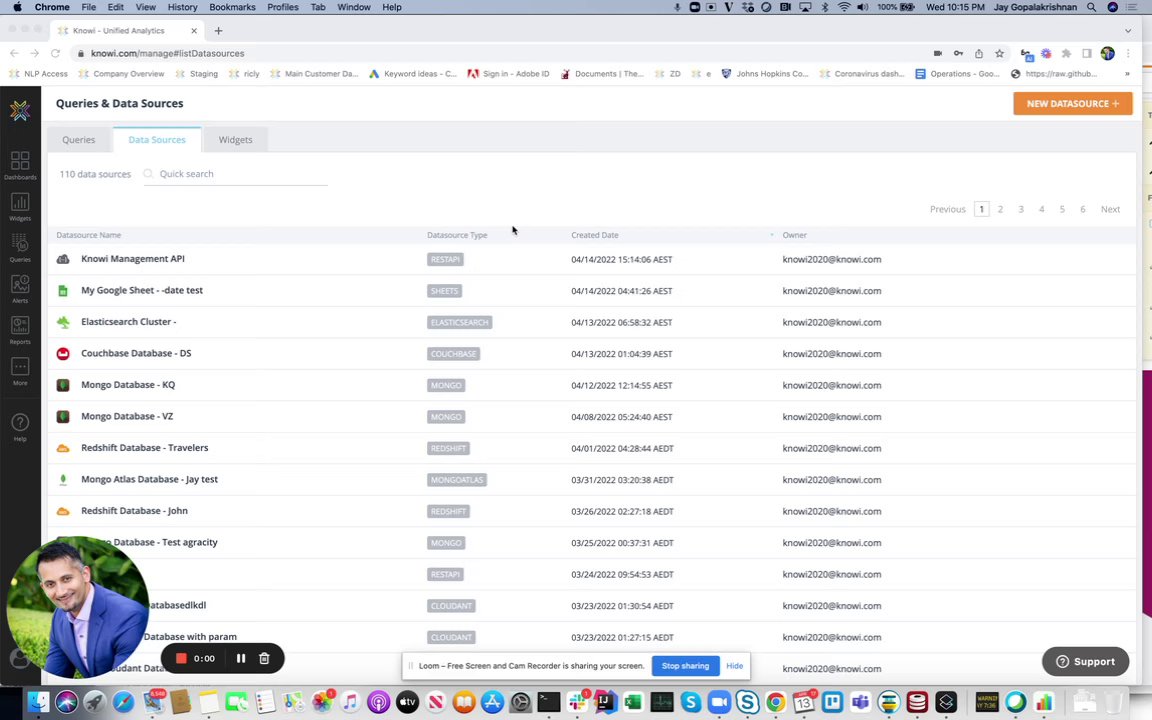Click the MONGOATLAS type badge

tap(457, 480)
